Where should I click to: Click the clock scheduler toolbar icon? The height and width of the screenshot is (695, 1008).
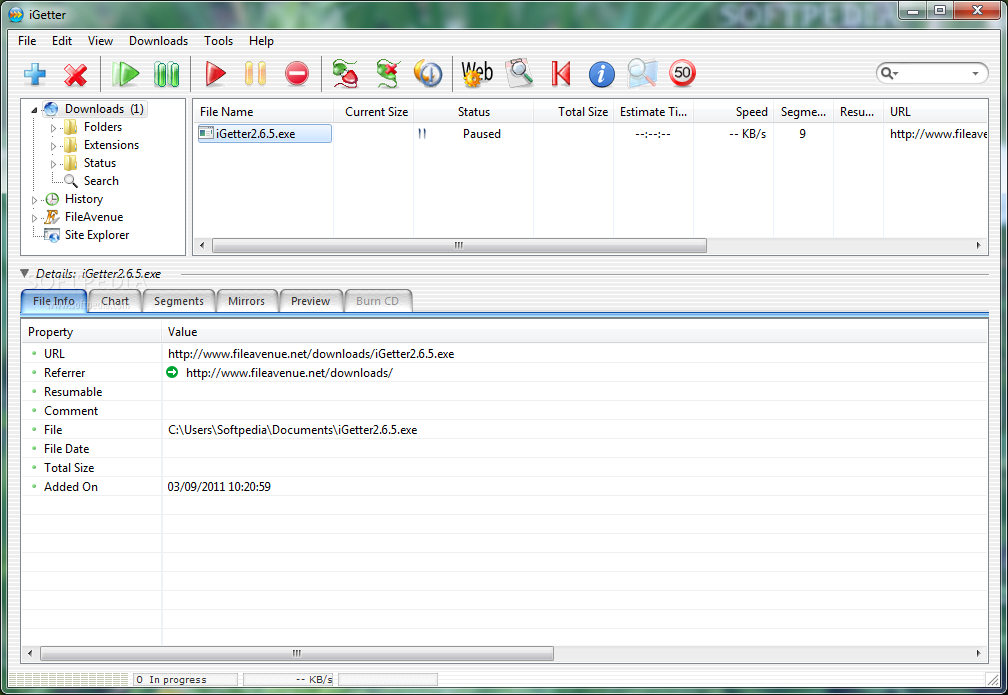pyautogui.click(x=429, y=74)
